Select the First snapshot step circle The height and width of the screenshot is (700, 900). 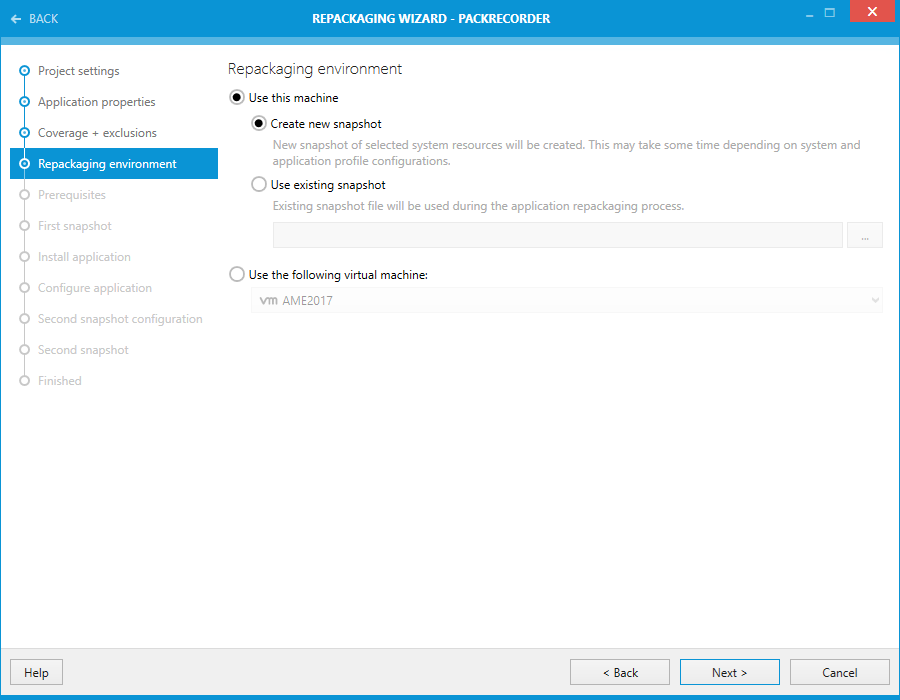[x=23, y=226]
